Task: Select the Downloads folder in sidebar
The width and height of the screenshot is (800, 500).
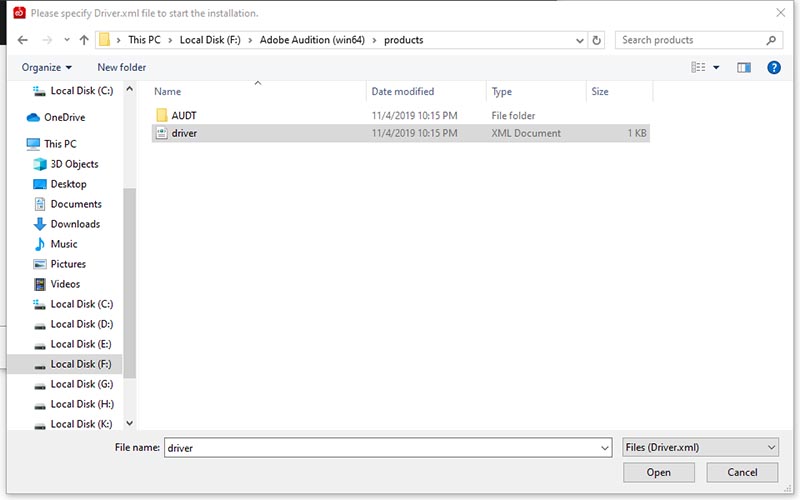Action: point(75,224)
